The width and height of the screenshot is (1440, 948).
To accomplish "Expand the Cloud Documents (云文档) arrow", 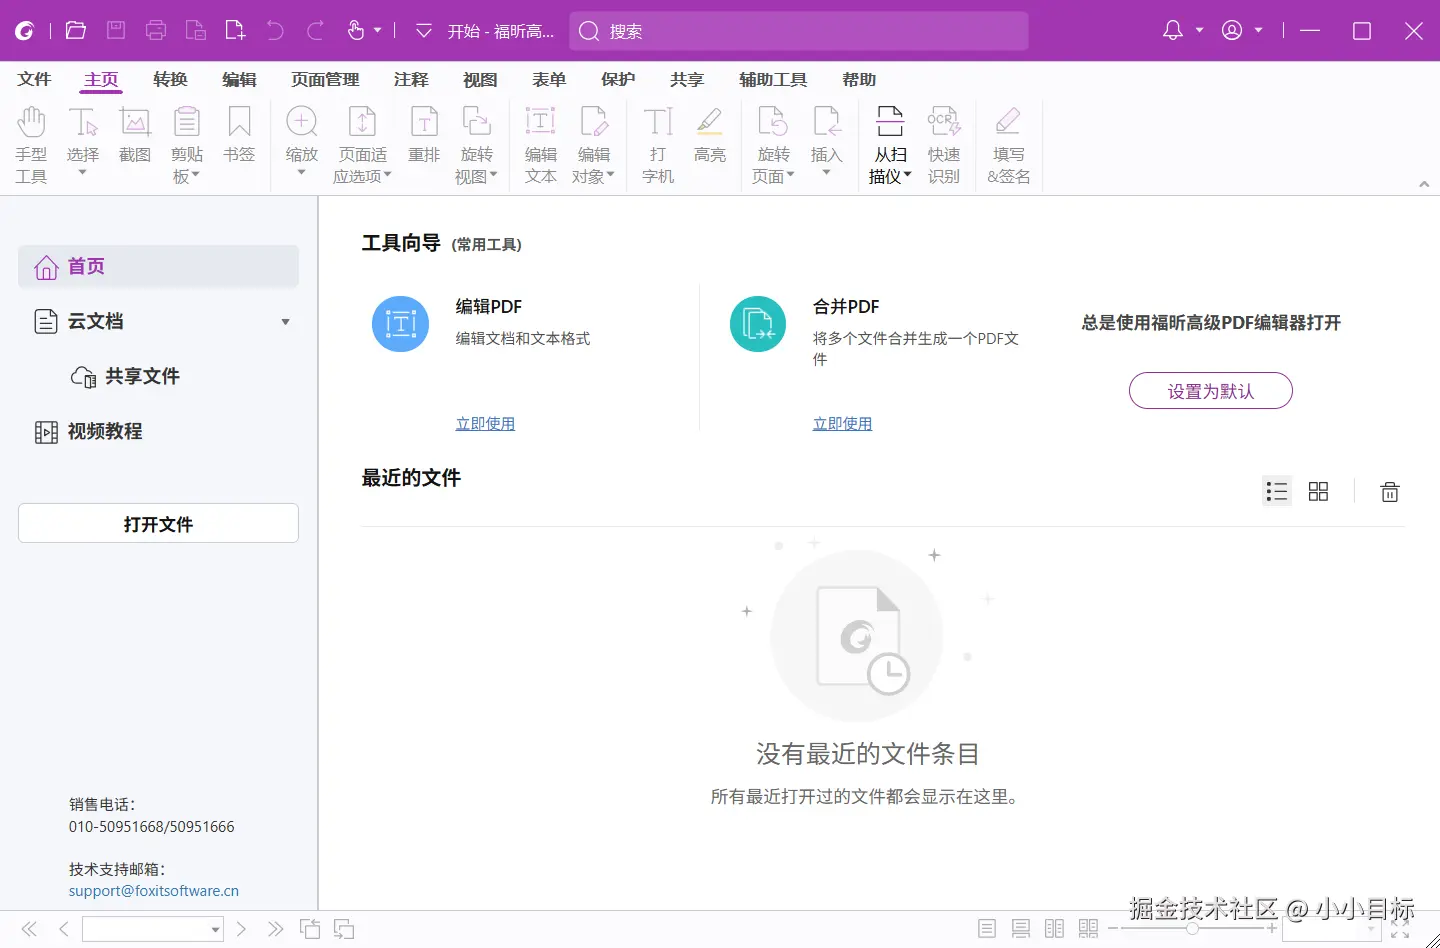I will pos(285,322).
